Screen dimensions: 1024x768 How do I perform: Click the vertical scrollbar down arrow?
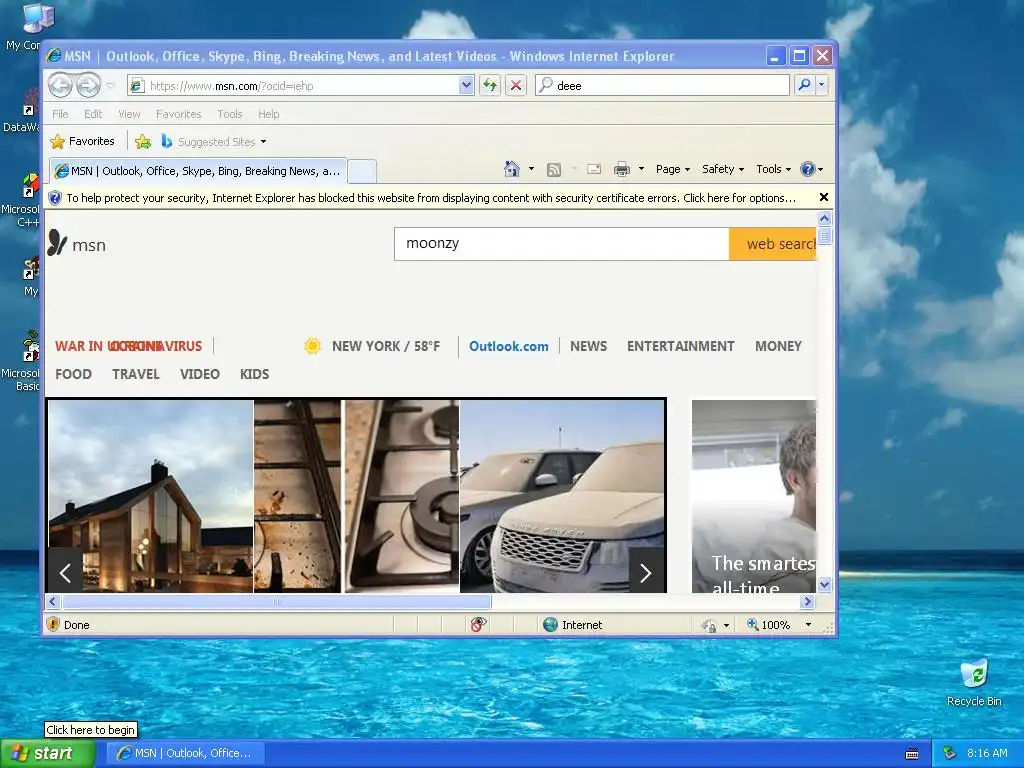coord(824,584)
